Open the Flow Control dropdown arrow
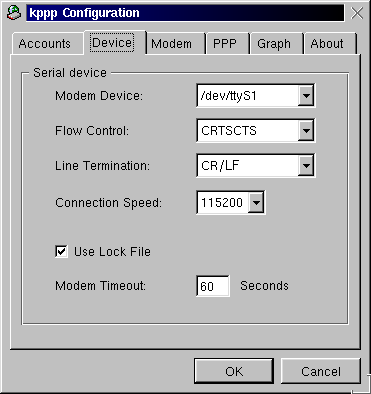Image resolution: width=371 pixels, height=394 pixels. click(x=306, y=130)
